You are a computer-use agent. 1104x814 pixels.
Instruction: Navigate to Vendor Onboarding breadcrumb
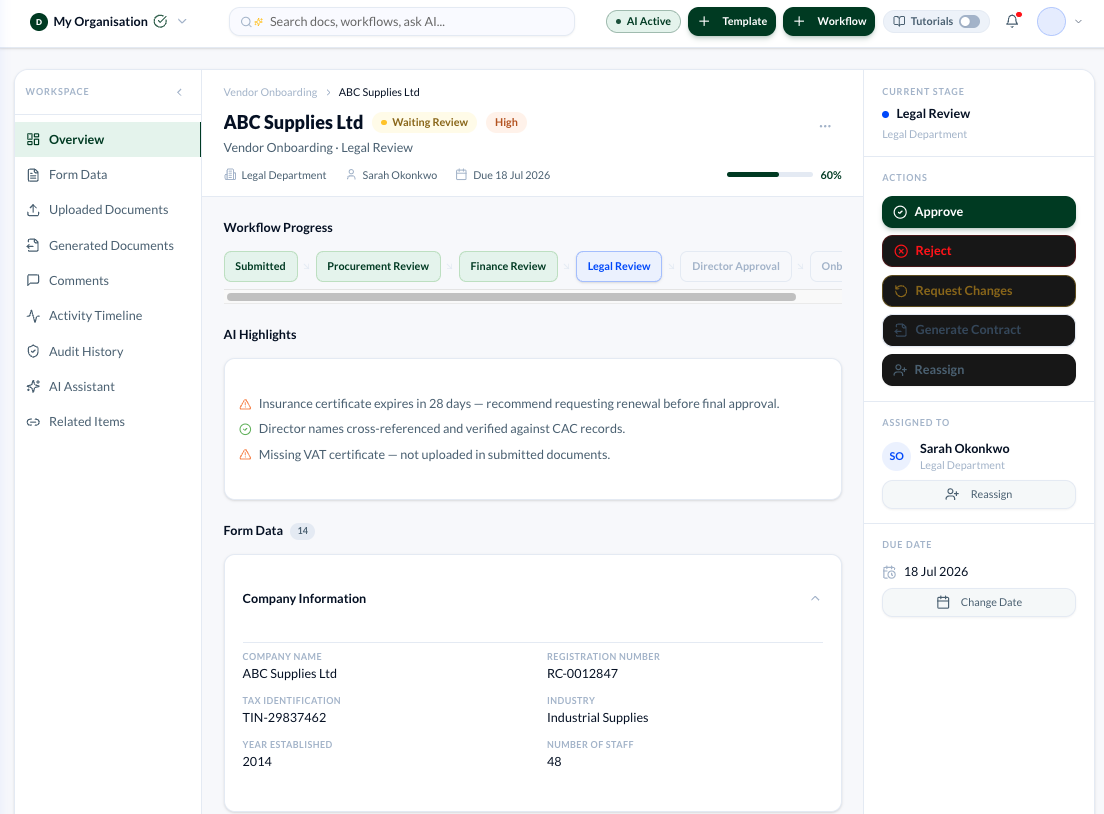click(270, 92)
